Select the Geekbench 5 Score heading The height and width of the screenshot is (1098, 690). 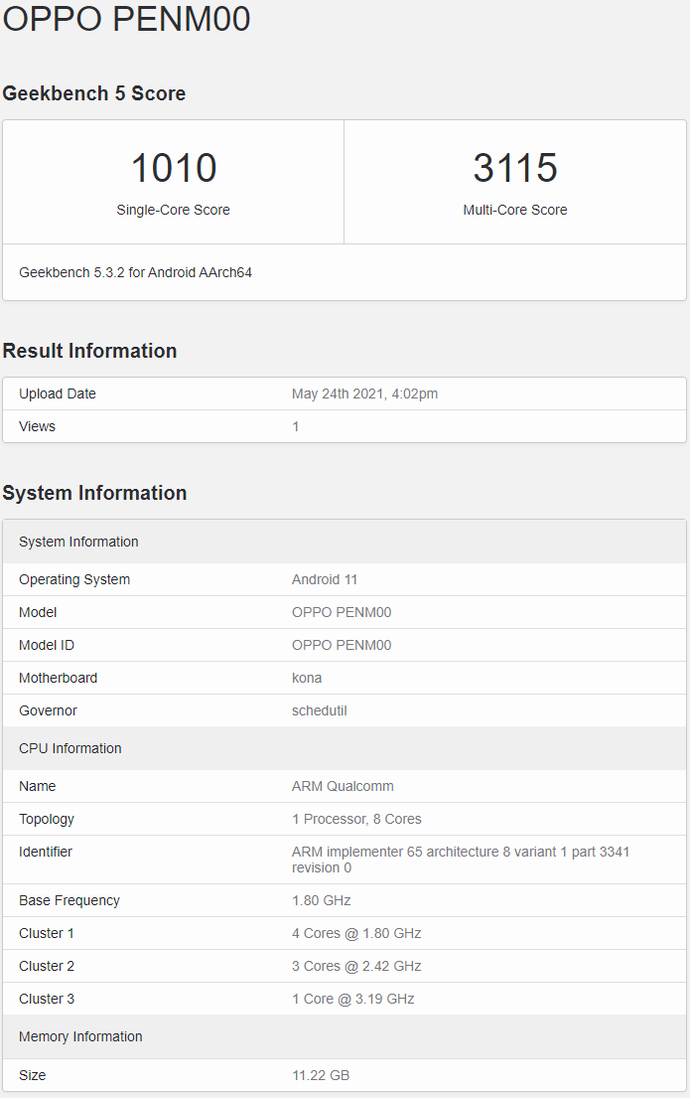click(x=94, y=93)
